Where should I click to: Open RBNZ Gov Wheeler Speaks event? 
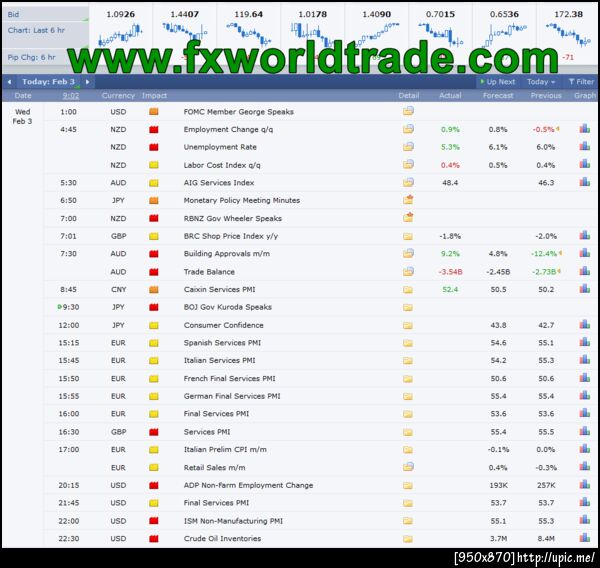pos(233,218)
